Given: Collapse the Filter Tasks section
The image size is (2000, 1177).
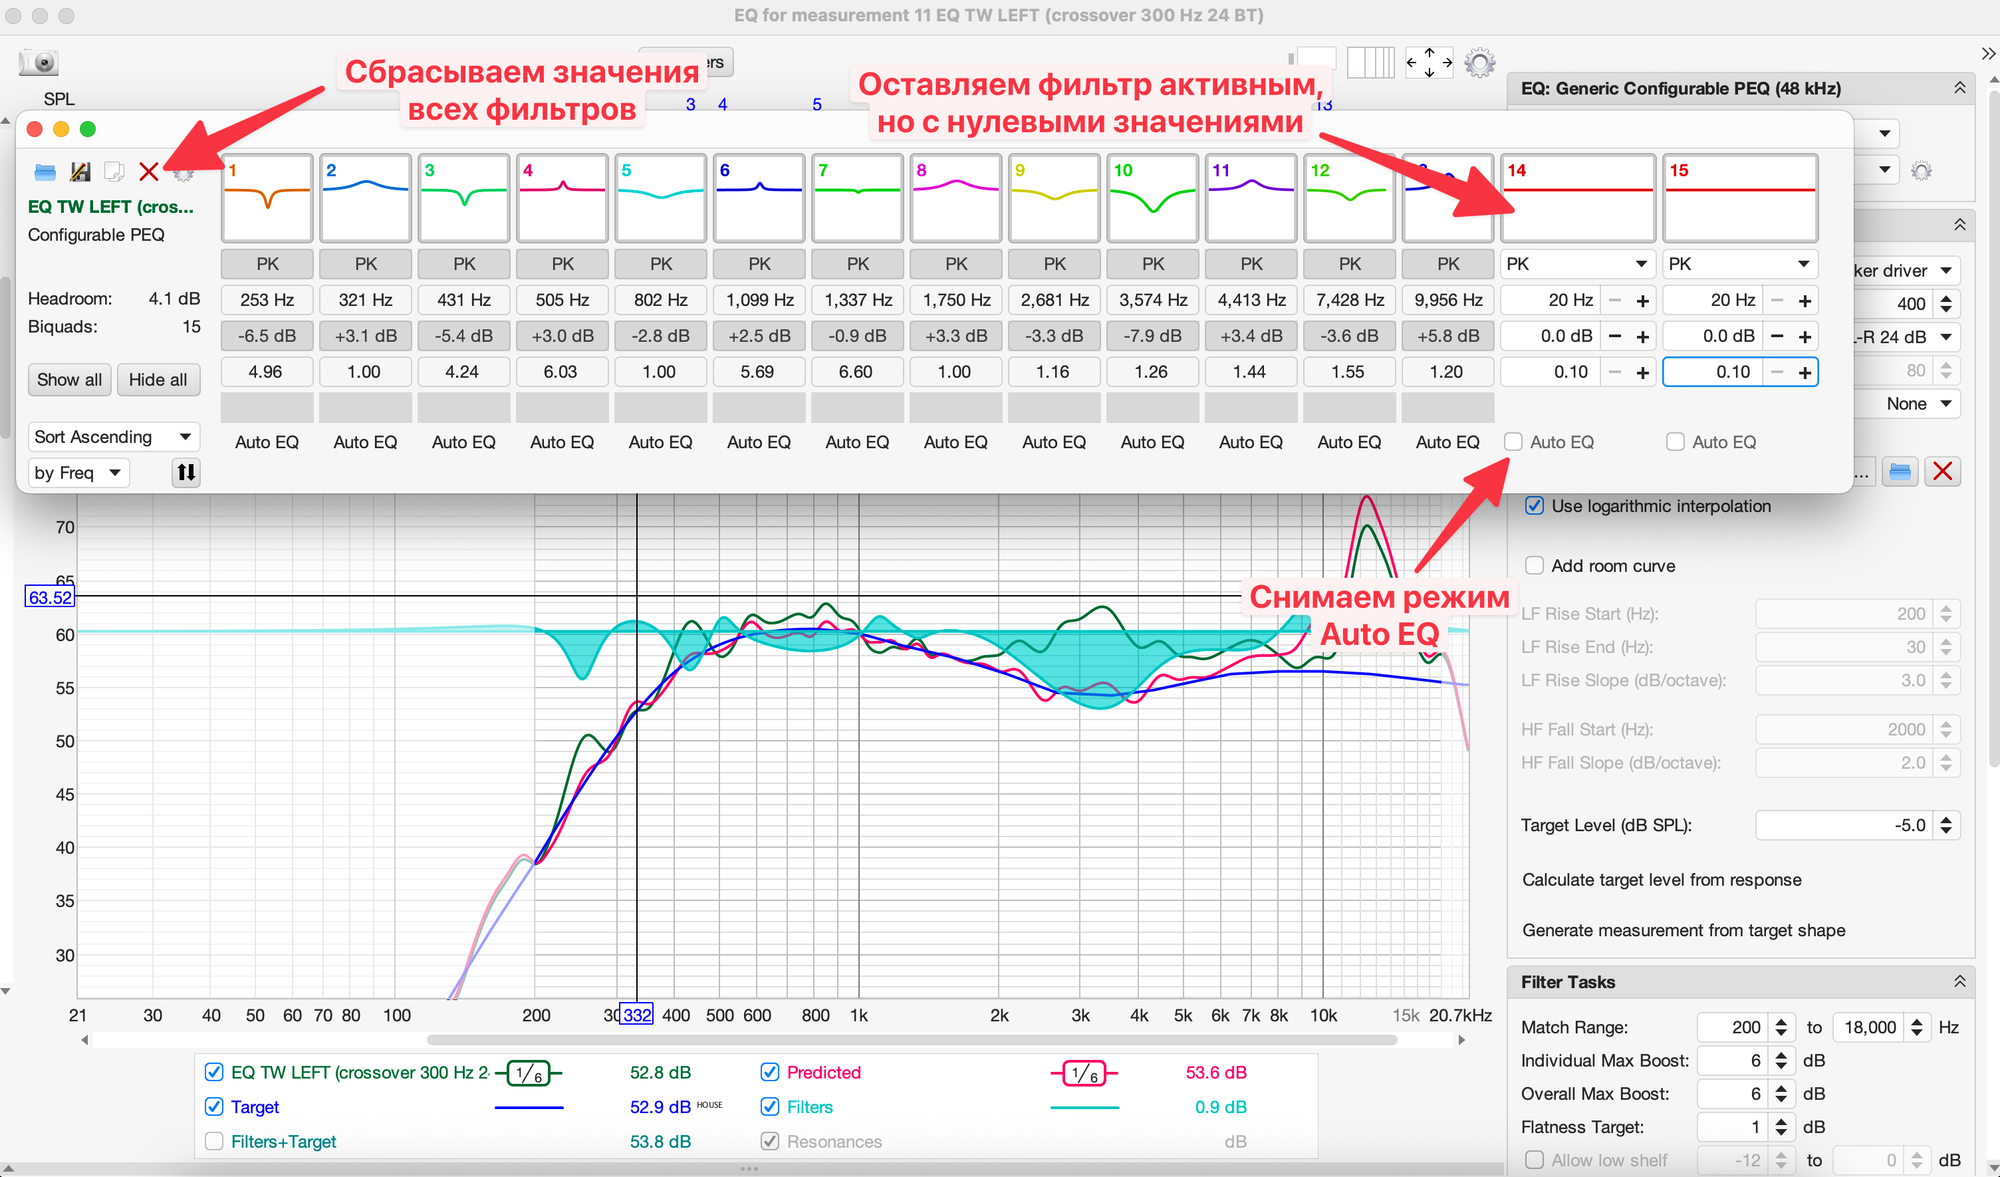Looking at the screenshot, I should click(x=1959, y=982).
